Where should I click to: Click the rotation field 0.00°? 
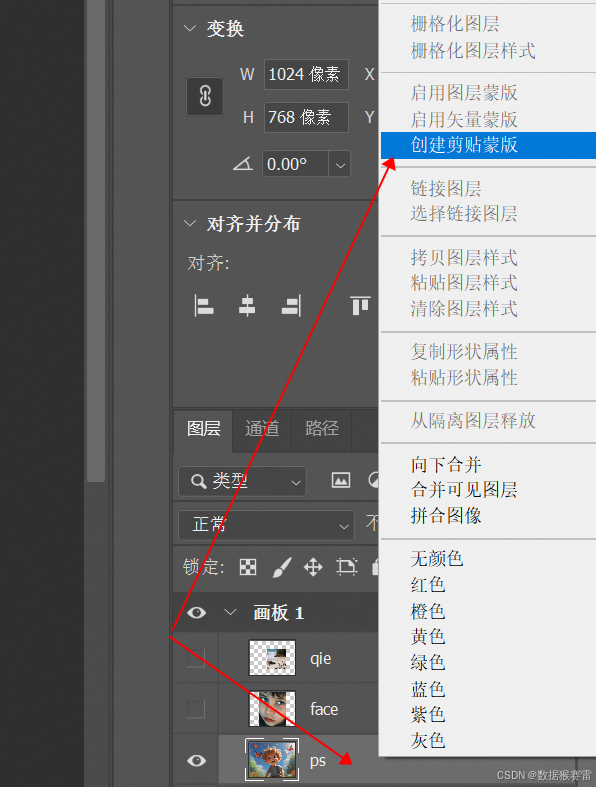pos(296,164)
